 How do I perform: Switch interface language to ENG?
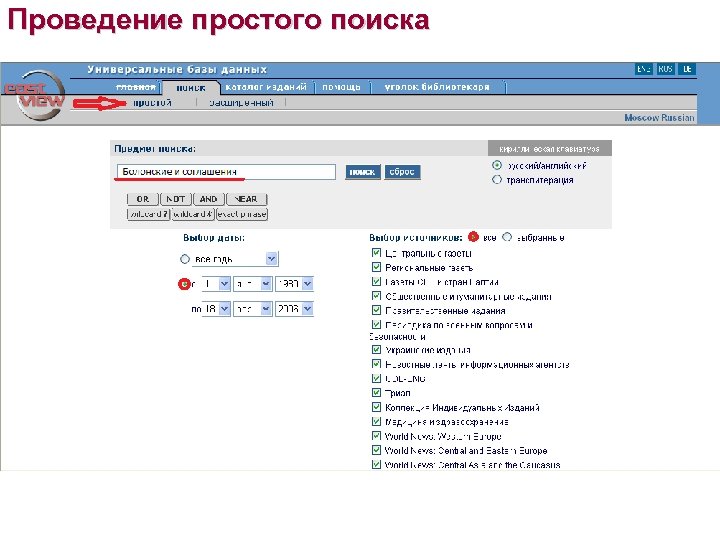click(643, 69)
